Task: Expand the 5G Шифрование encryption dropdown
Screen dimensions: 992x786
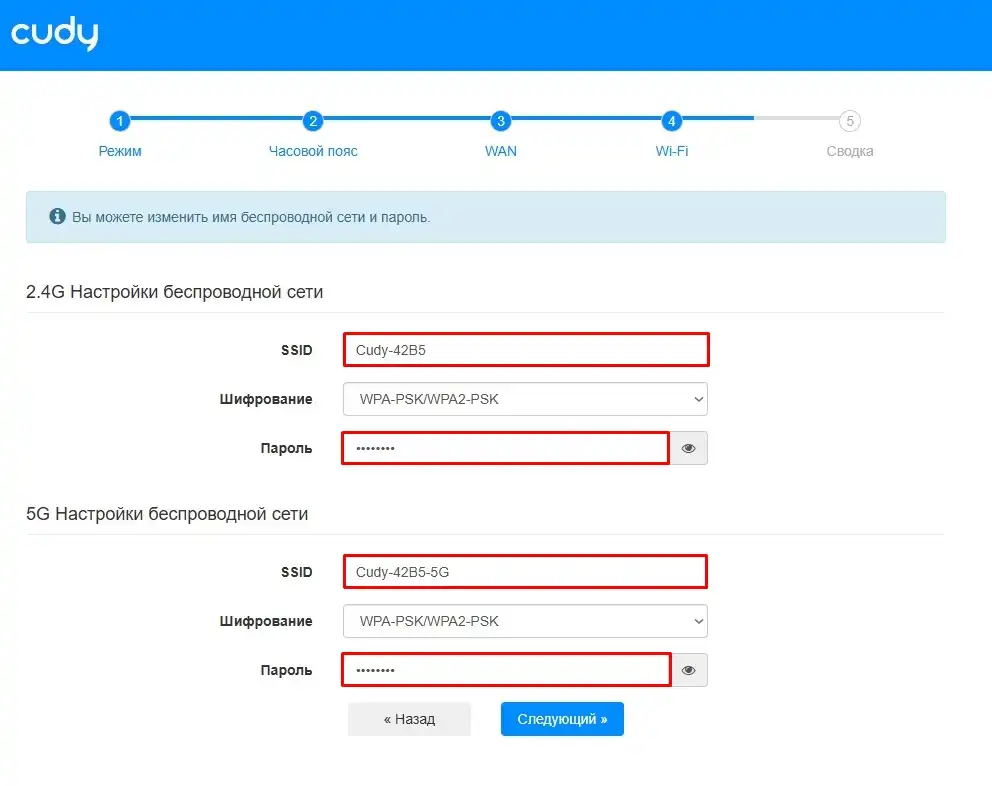Action: 525,621
